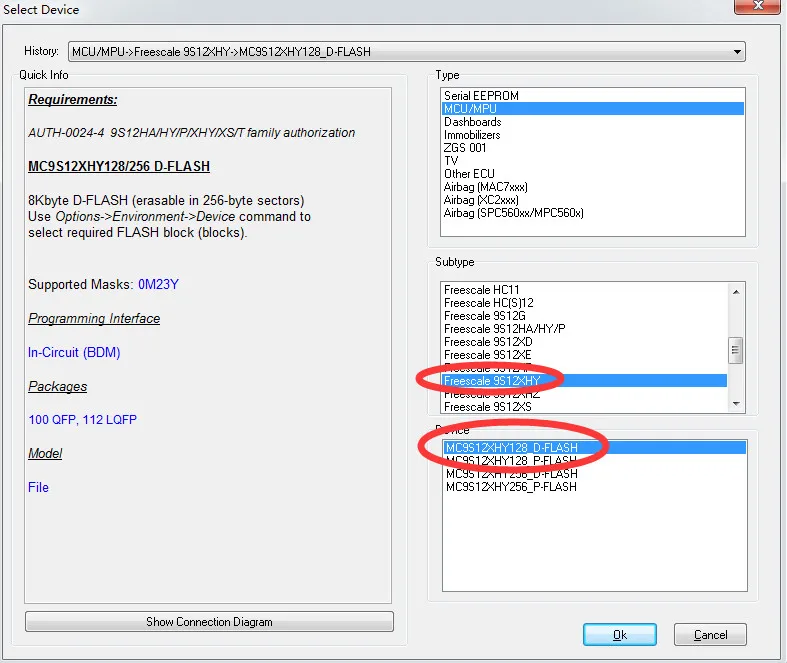The image size is (787, 663).
Task: Click the 100 QFP, 112 LQFP text
Action: coord(82,420)
